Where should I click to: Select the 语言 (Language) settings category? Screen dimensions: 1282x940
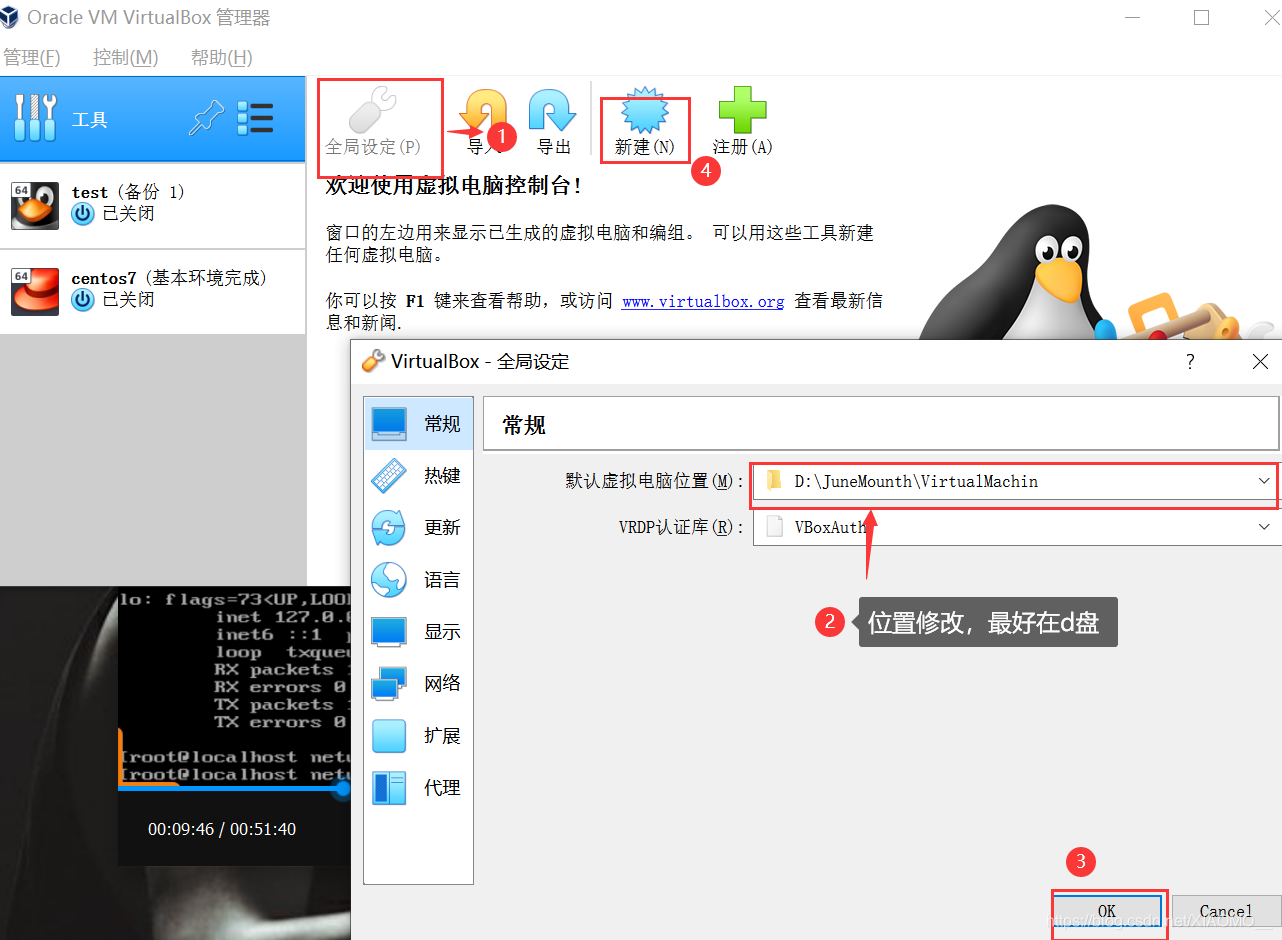coord(418,579)
